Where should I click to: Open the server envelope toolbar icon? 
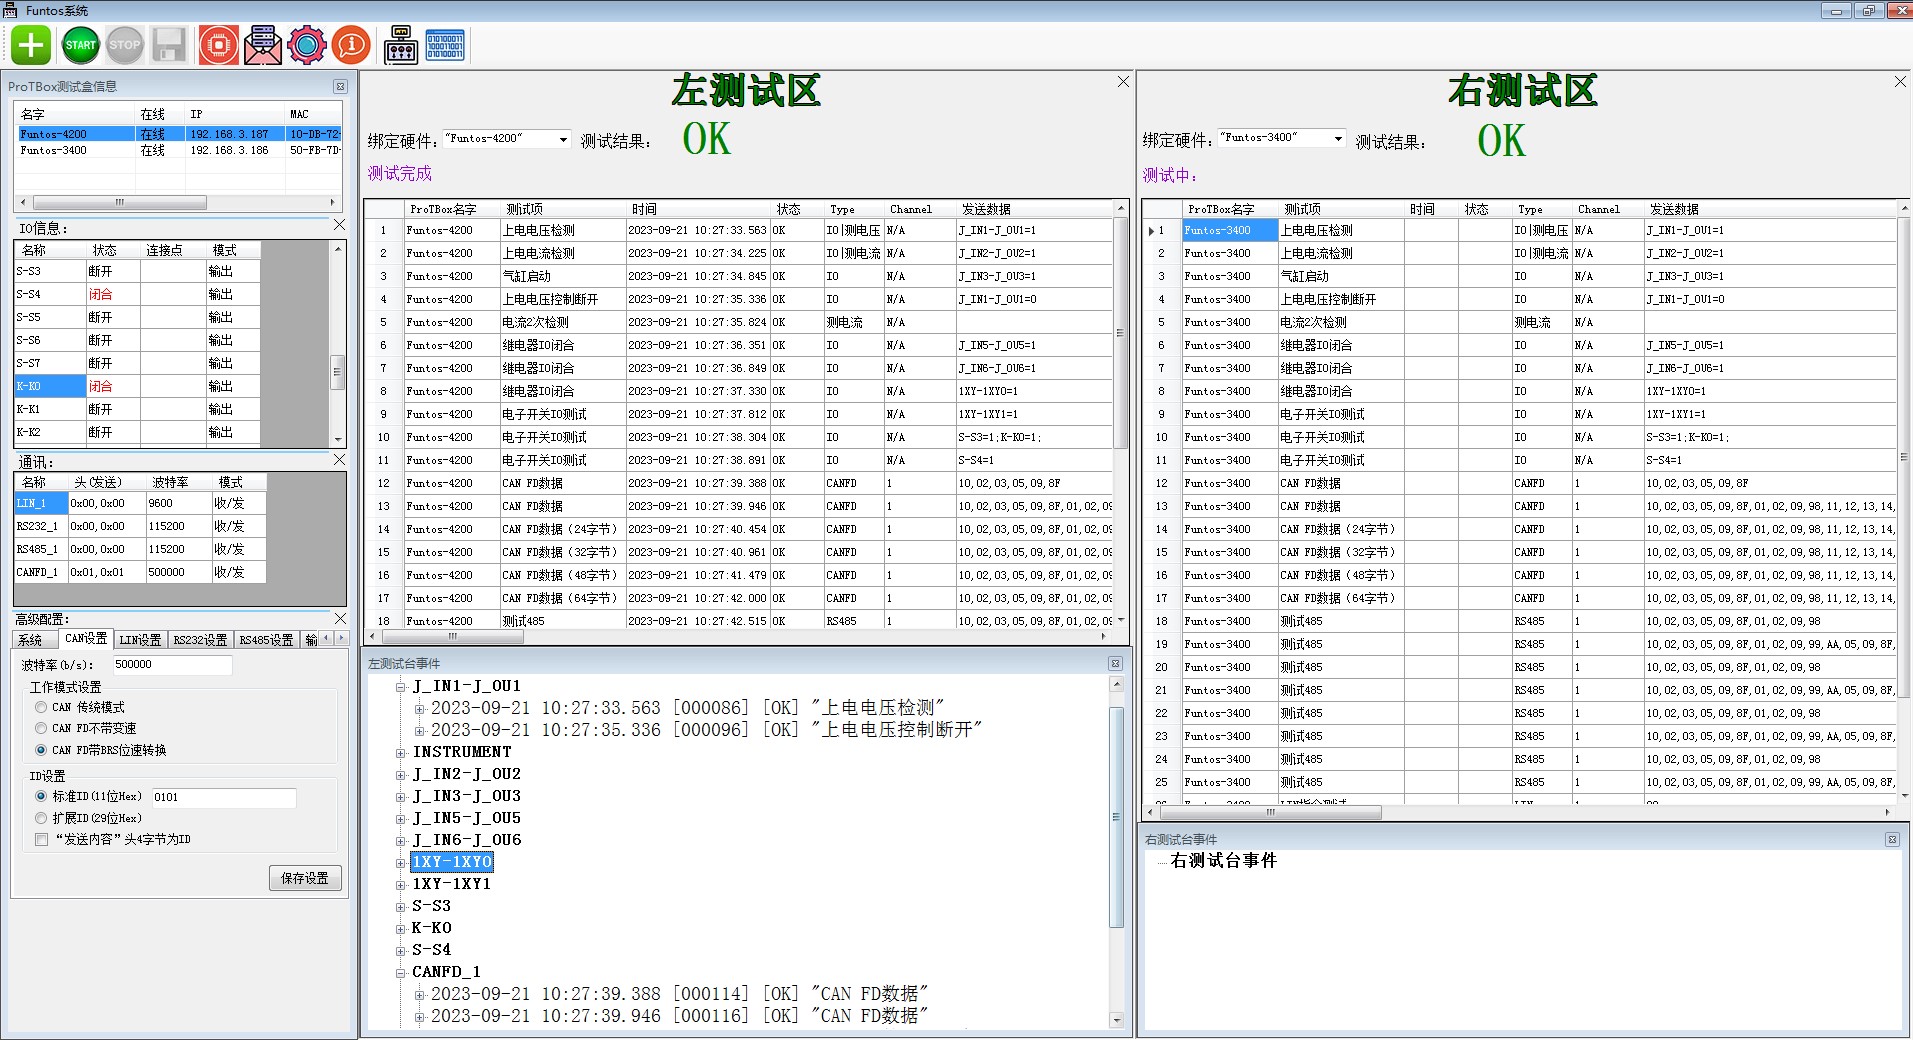263,45
